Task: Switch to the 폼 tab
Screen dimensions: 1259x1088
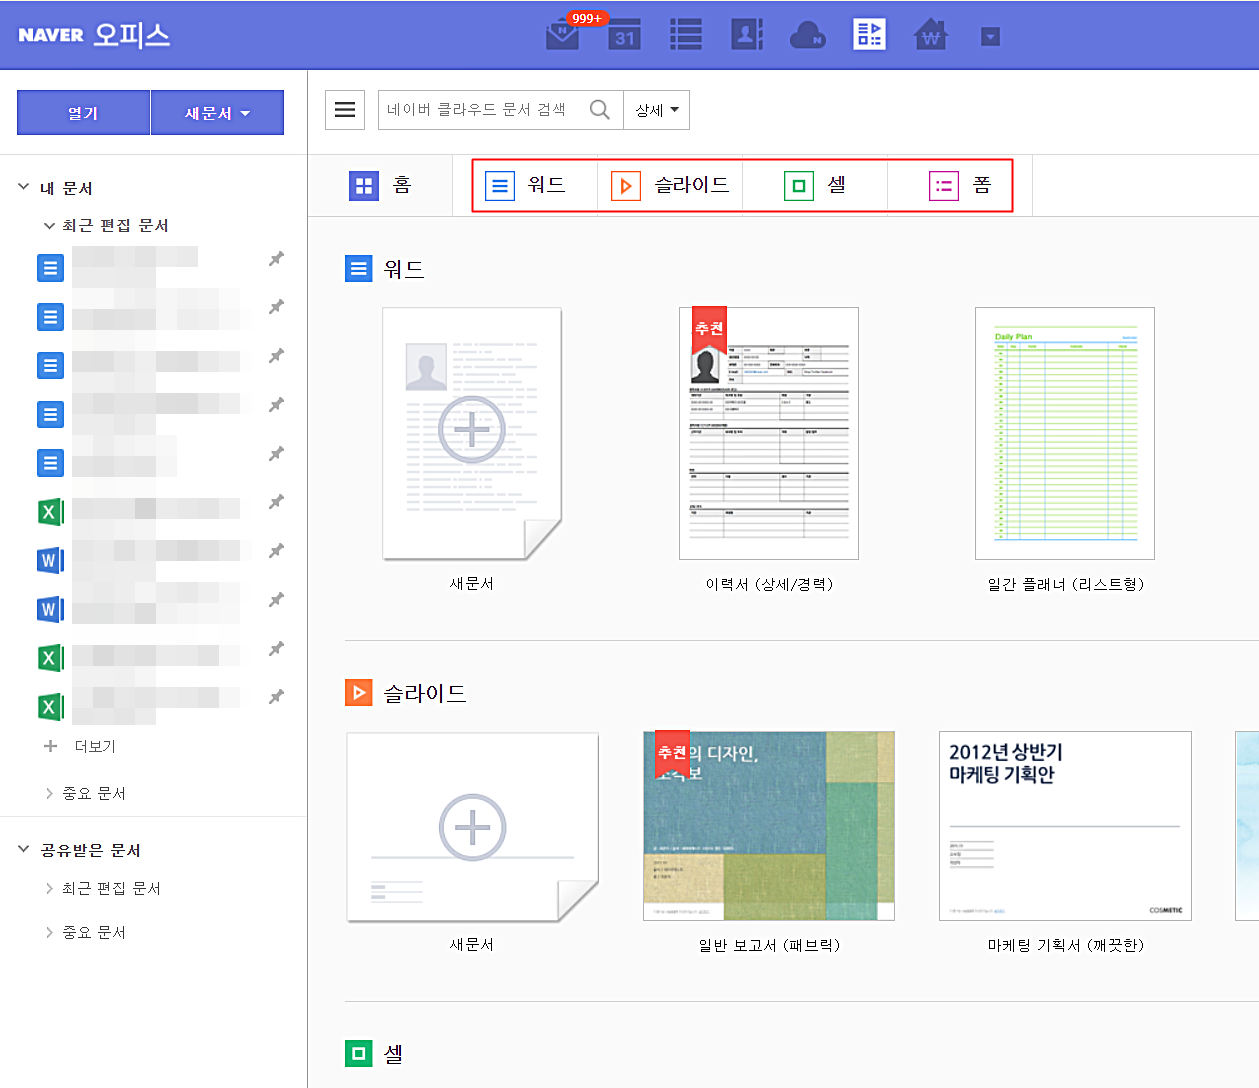Action: point(960,186)
